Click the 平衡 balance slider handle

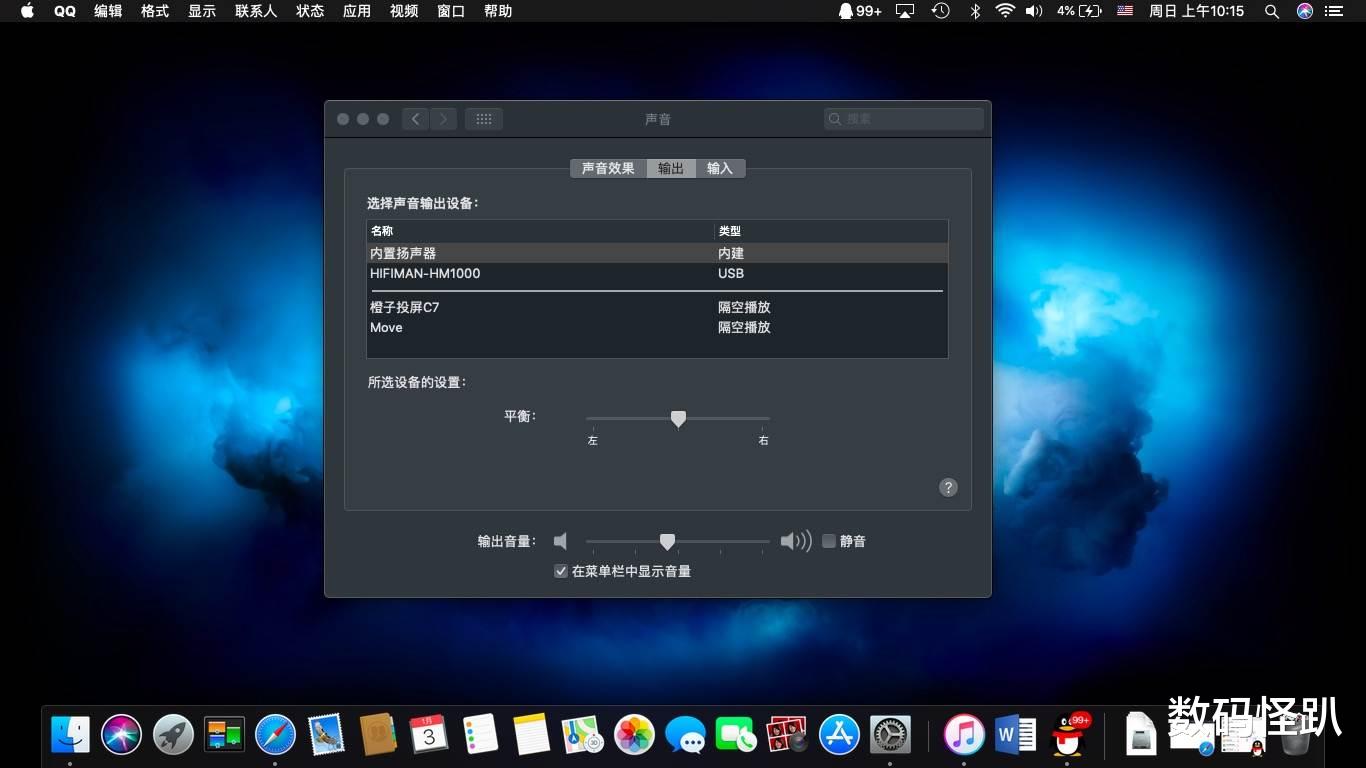(678, 419)
